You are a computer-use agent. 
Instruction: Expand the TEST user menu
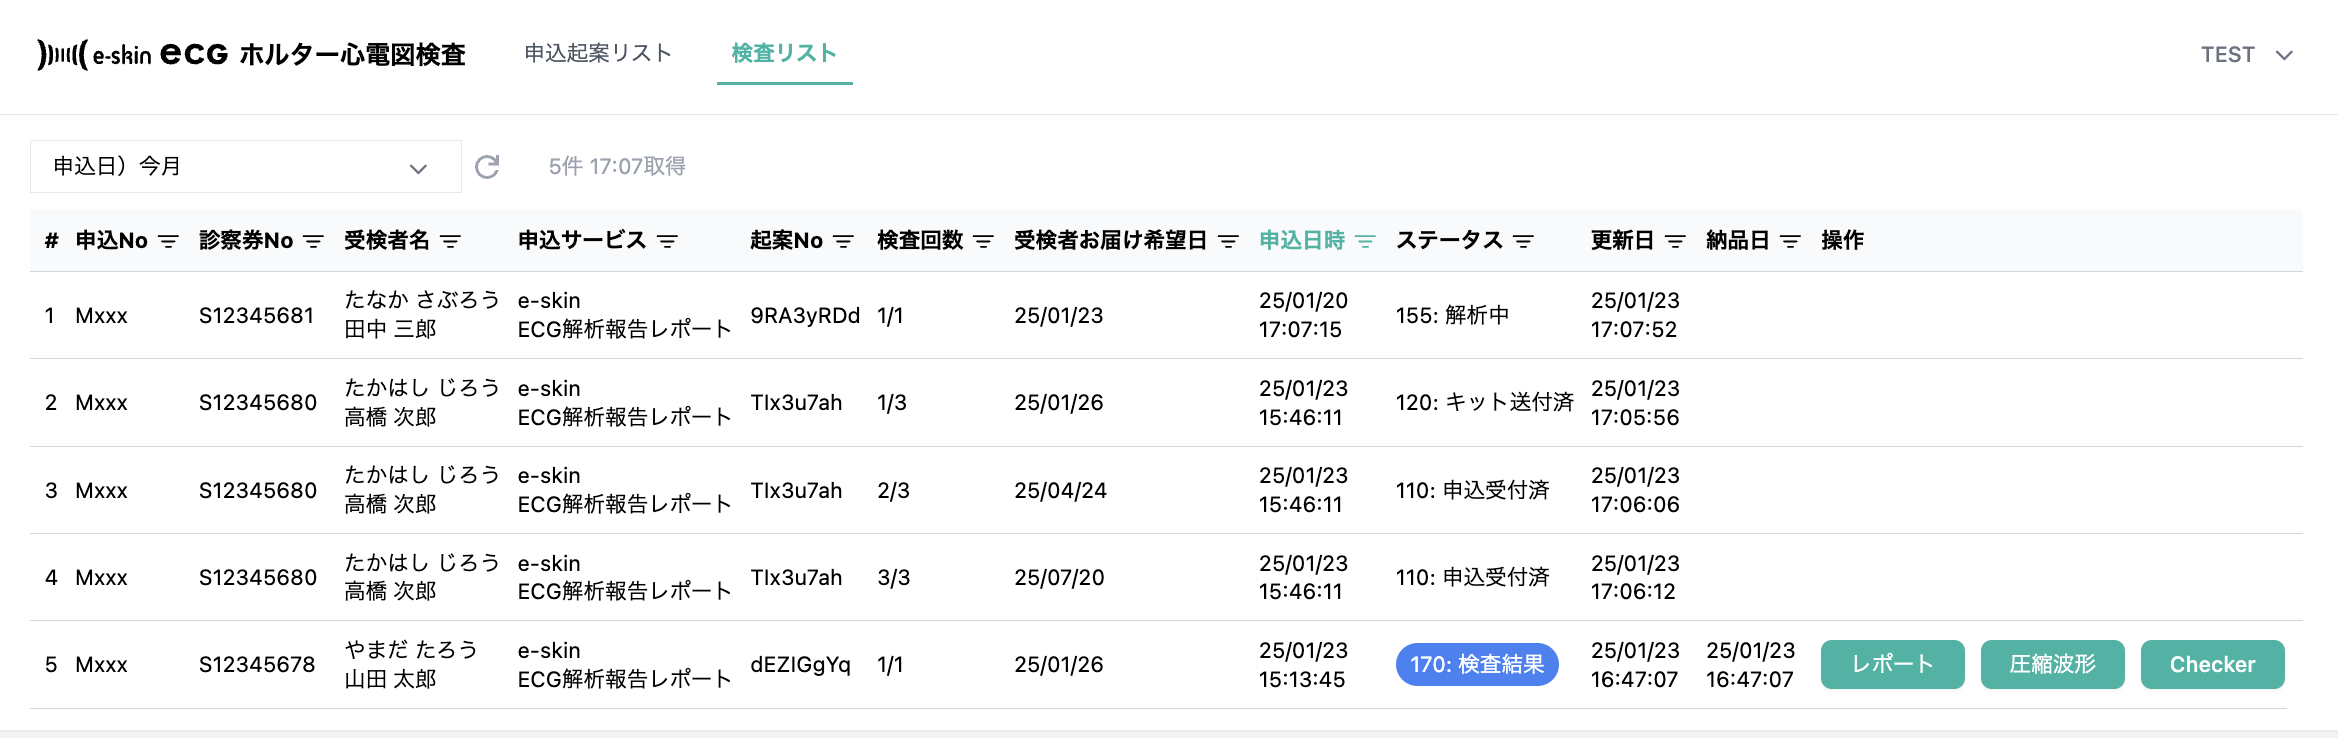[2246, 55]
